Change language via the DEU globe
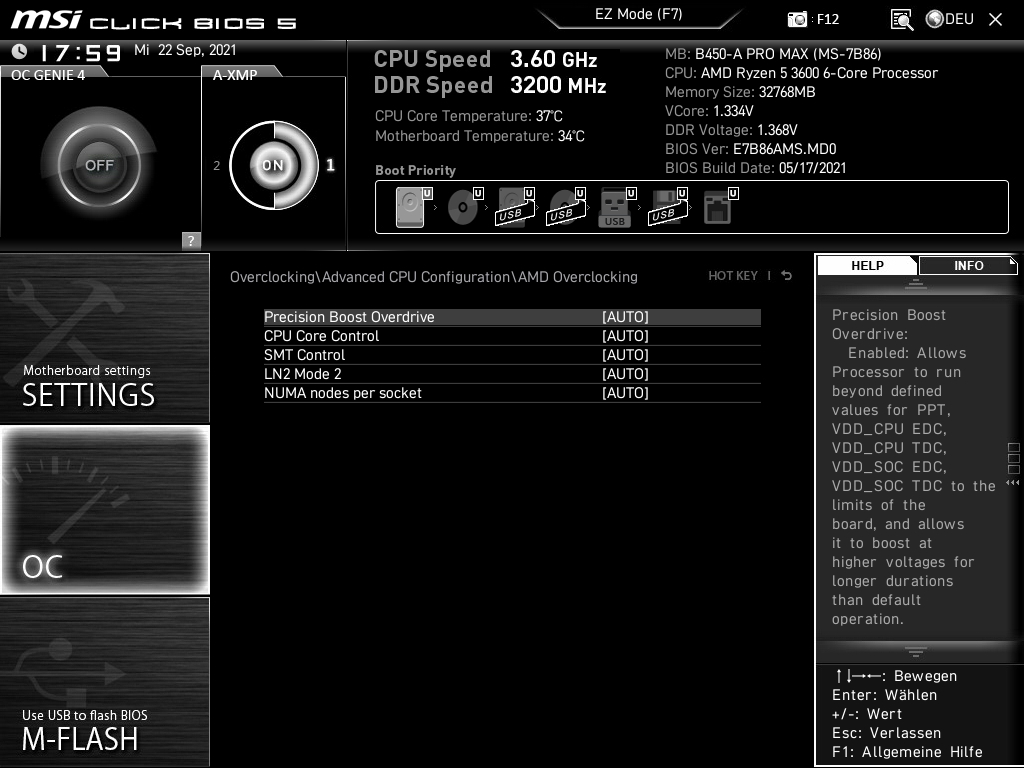The height and width of the screenshot is (768, 1024). (947, 18)
